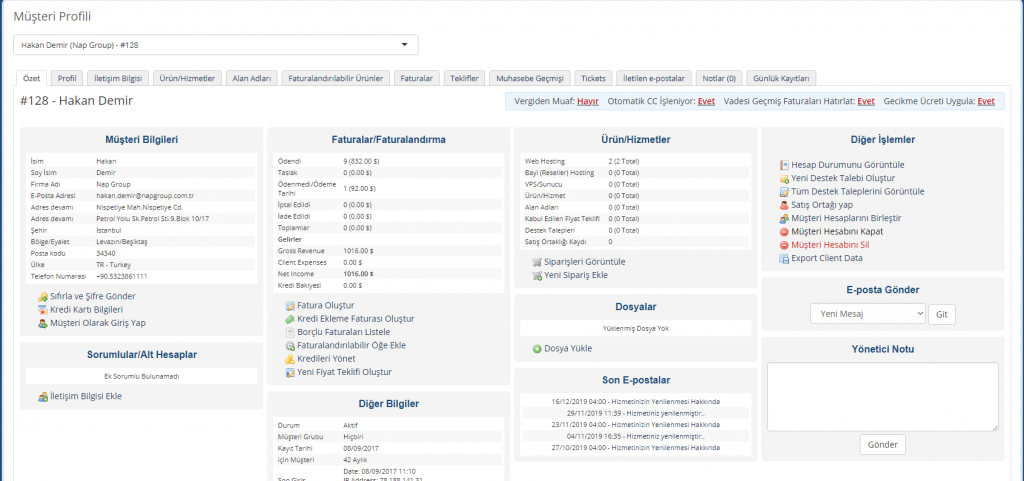Click the coins icon for Kredileri Yönet

[291, 359]
